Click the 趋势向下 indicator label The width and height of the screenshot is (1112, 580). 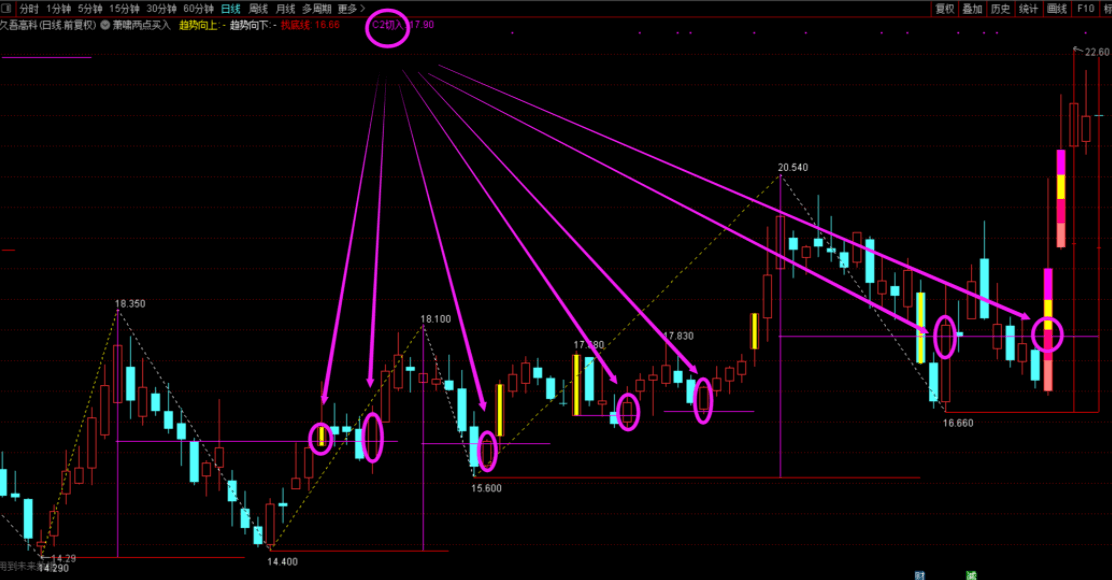252,25
